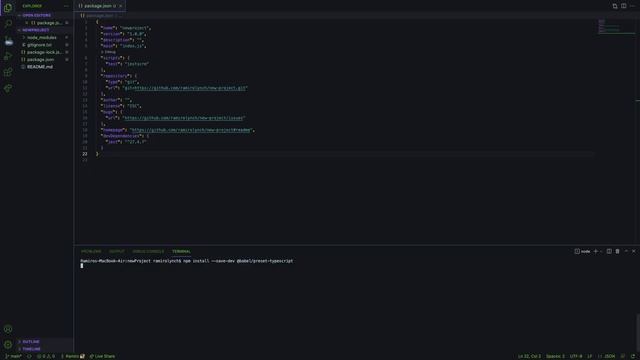The image size is (640, 360).
Task: Open README.md in the explorer
Action: tap(40, 67)
